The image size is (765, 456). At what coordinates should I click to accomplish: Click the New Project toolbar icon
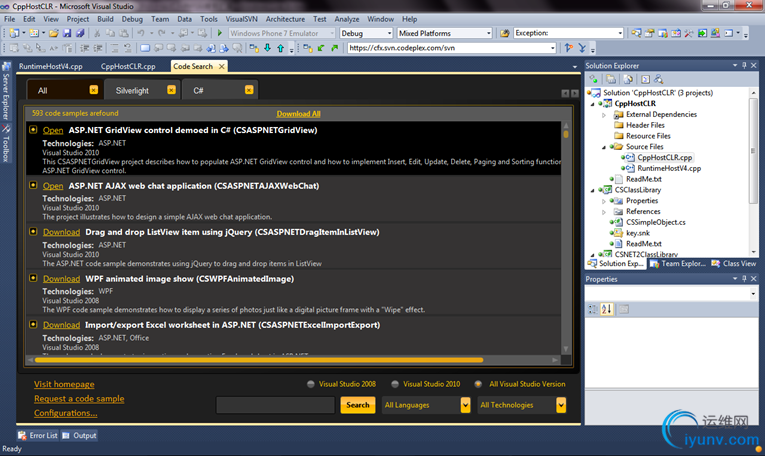tap(14, 33)
